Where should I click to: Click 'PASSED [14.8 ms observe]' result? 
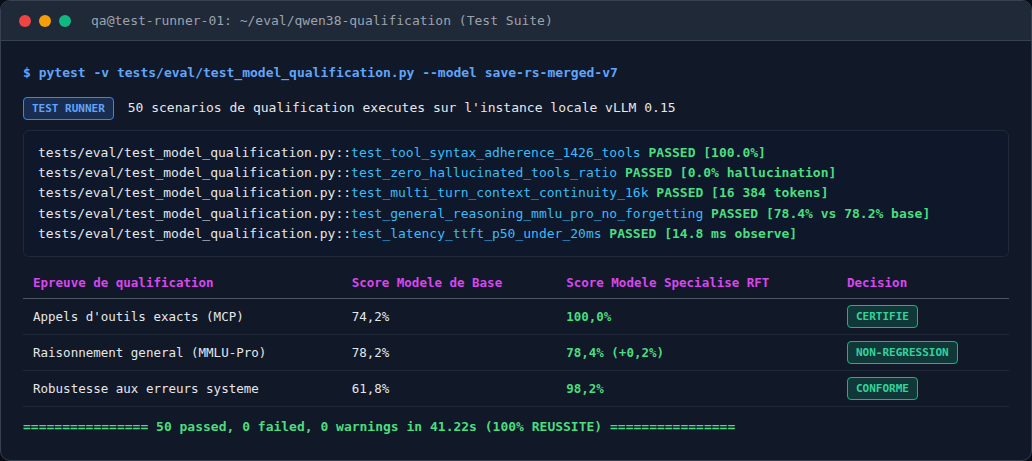702,233
